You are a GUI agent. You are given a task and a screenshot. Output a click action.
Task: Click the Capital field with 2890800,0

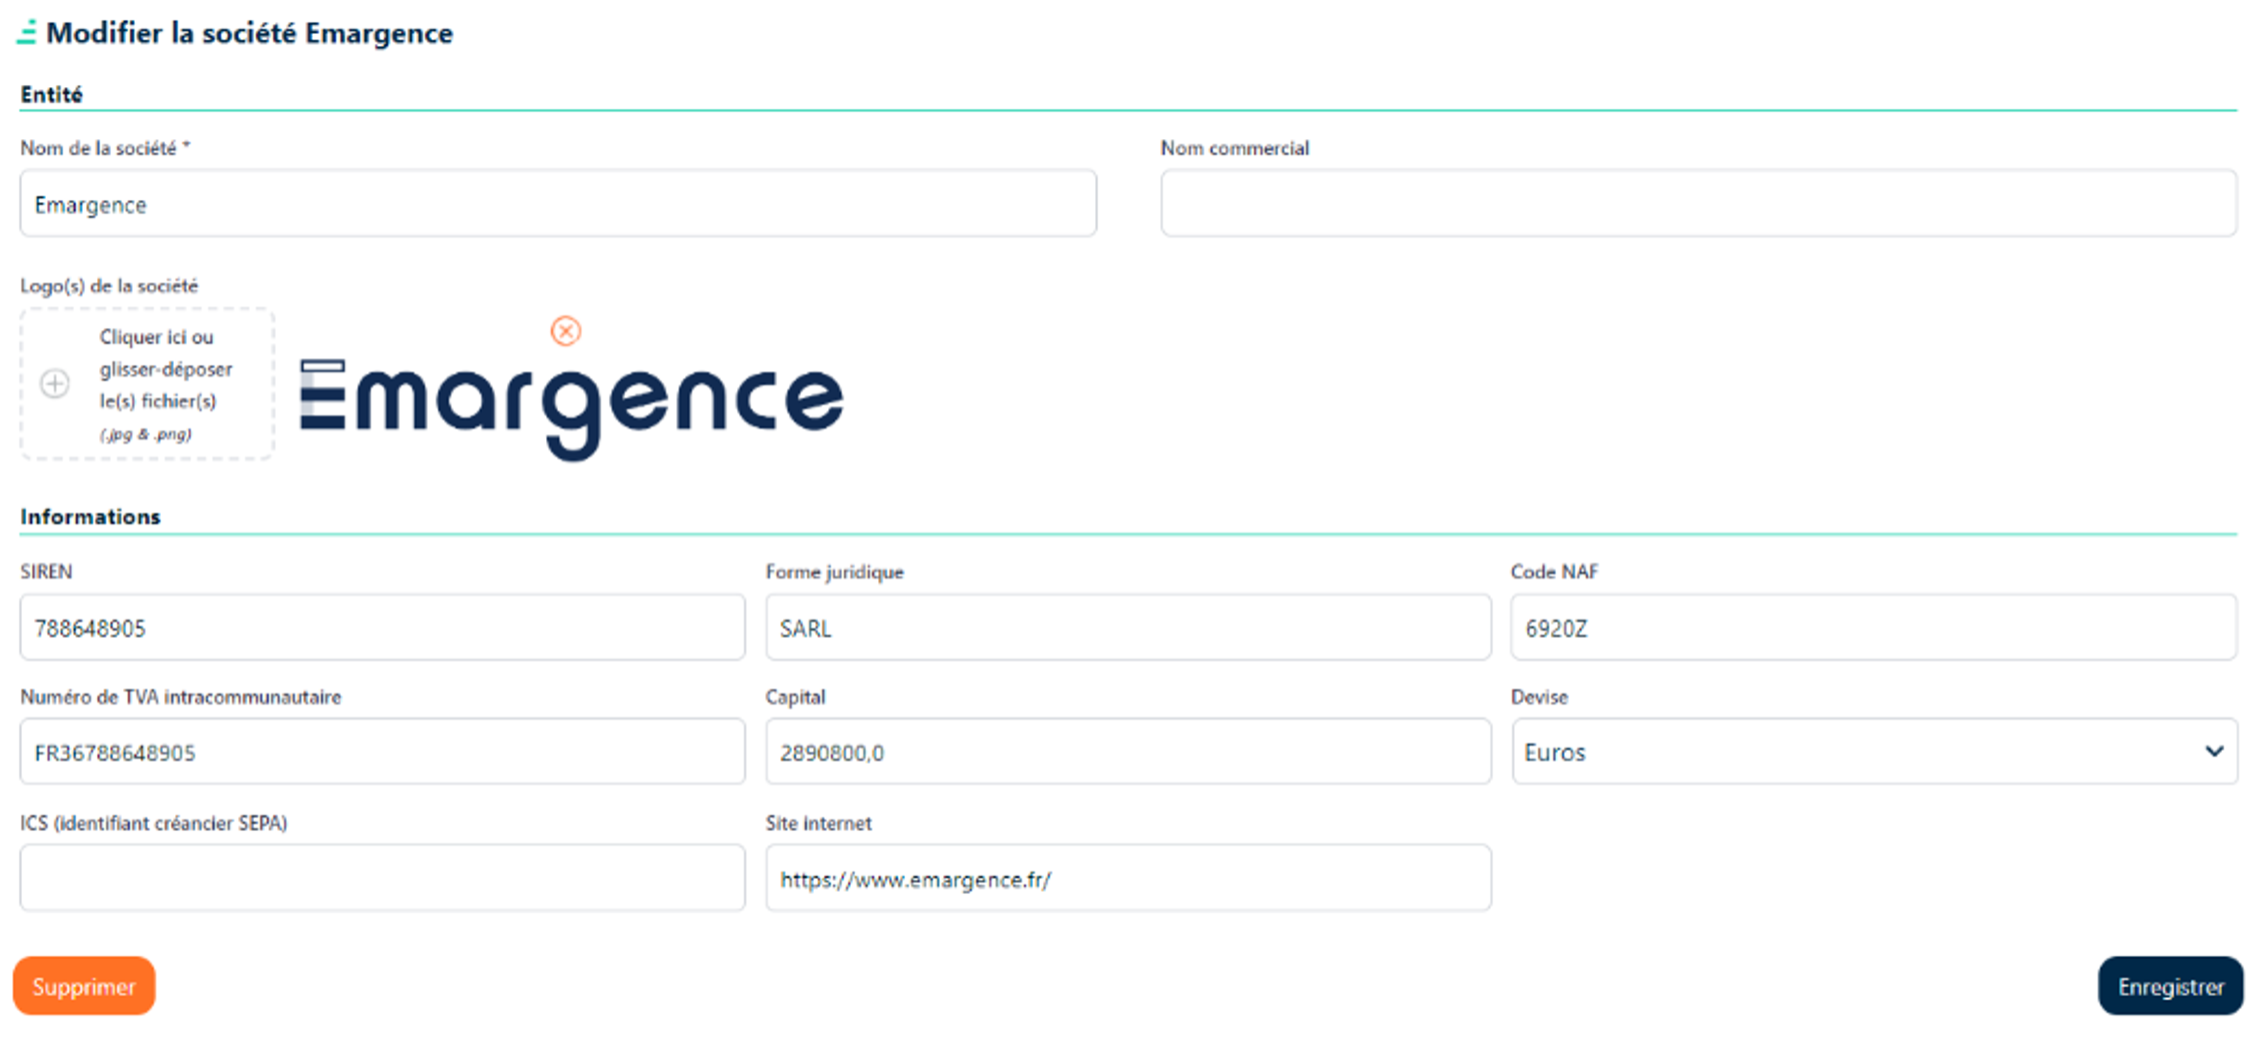(1128, 751)
